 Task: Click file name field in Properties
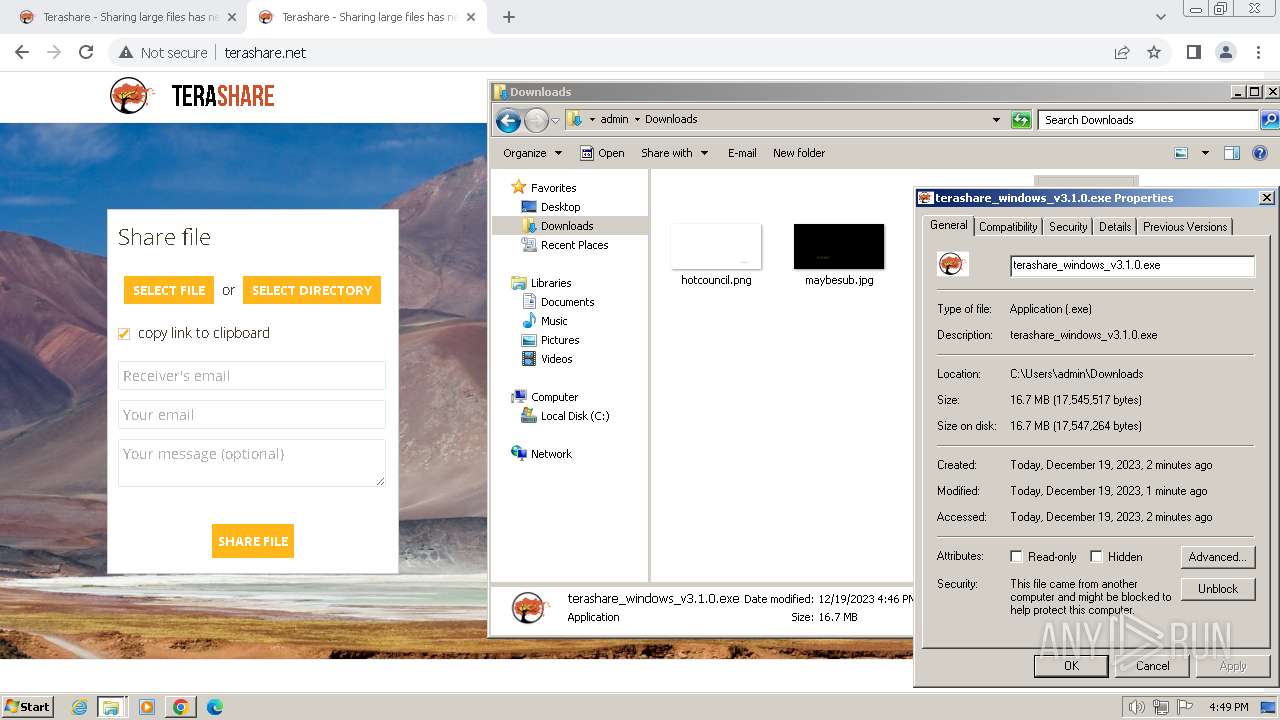1132,265
